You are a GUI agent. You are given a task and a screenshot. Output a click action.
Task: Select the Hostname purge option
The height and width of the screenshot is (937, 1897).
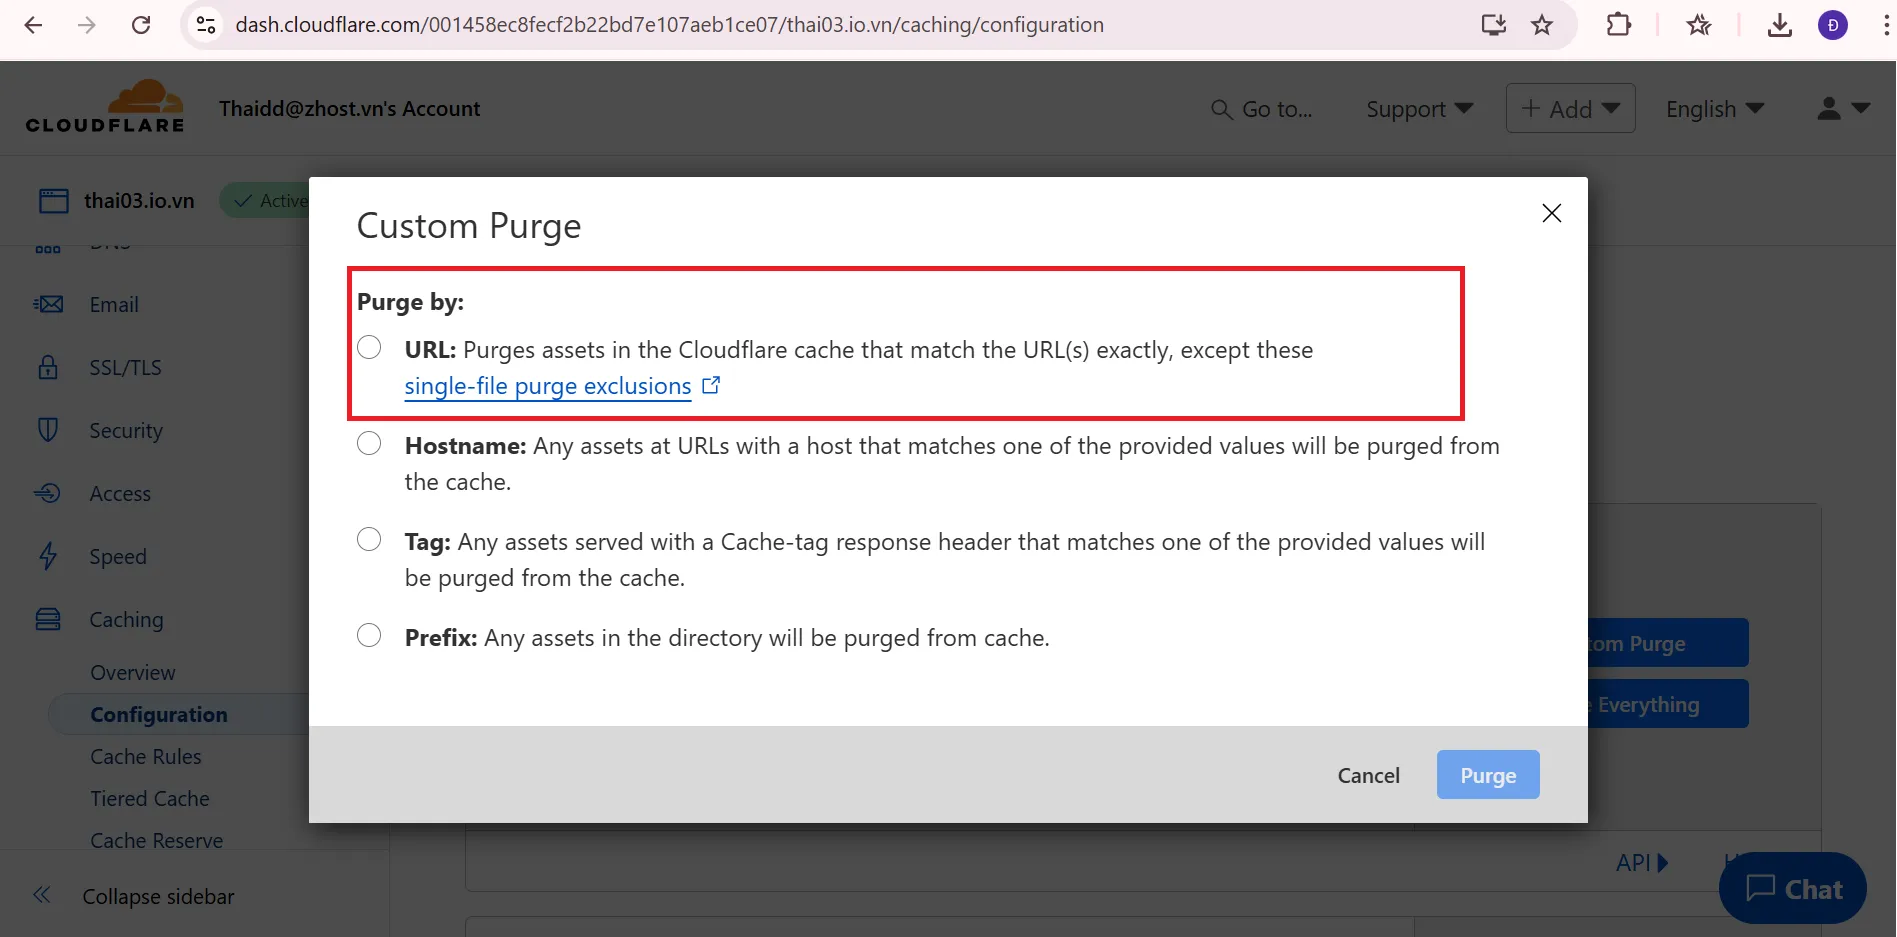[x=369, y=443]
